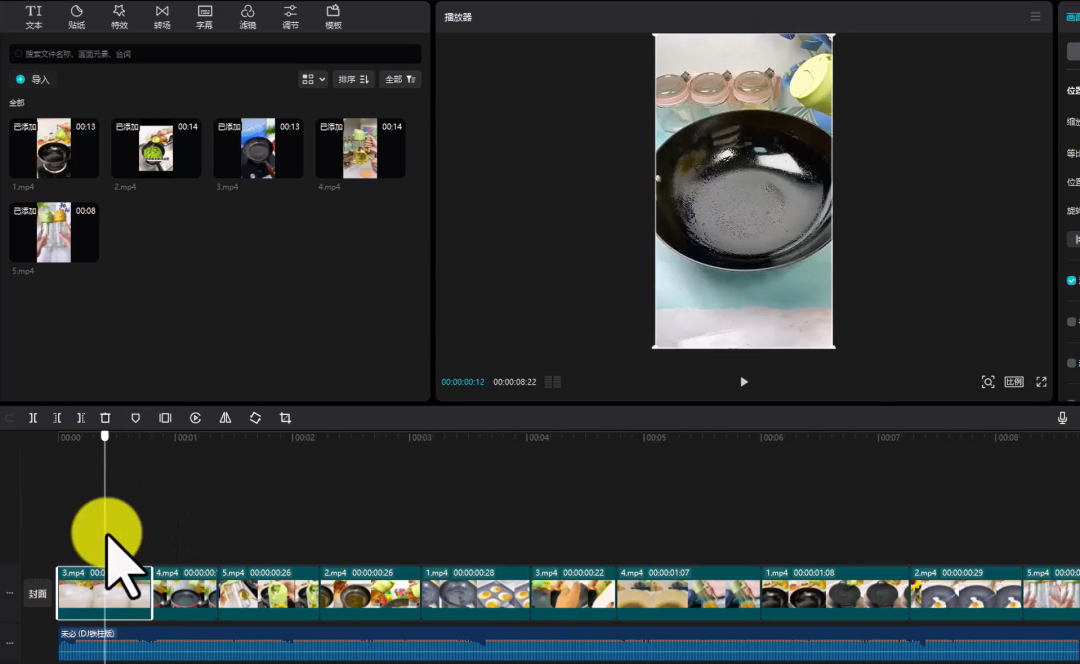Image resolution: width=1080 pixels, height=664 pixels.
Task: Play the preview video
Action: click(744, 382)
